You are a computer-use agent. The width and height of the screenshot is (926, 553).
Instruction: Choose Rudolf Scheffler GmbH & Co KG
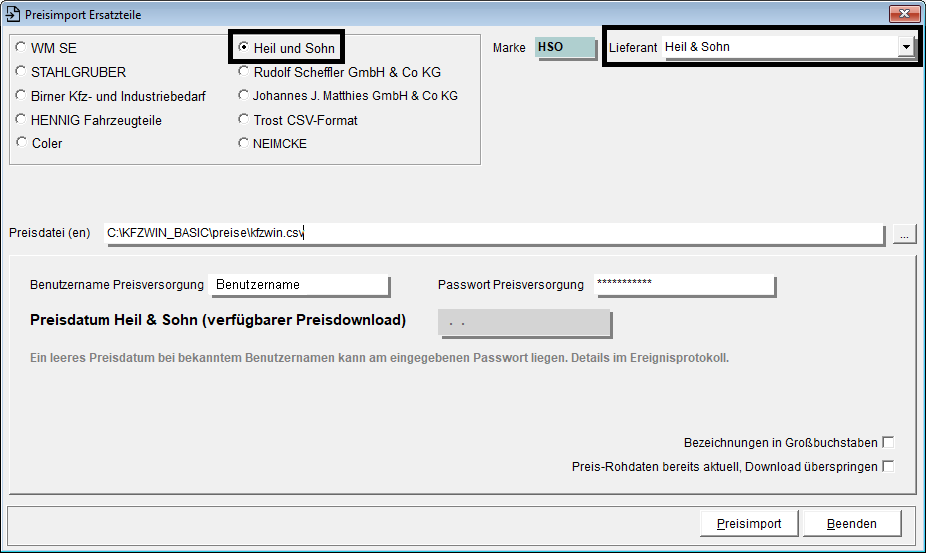(243, 71)
